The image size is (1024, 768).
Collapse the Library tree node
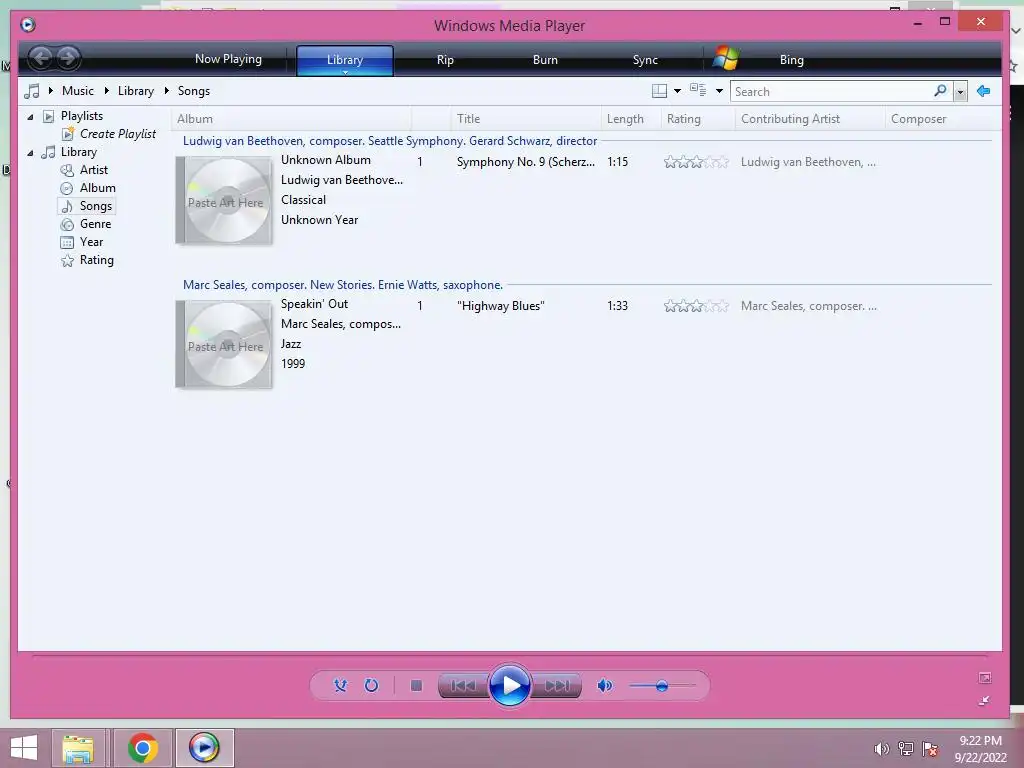[30, 153]
